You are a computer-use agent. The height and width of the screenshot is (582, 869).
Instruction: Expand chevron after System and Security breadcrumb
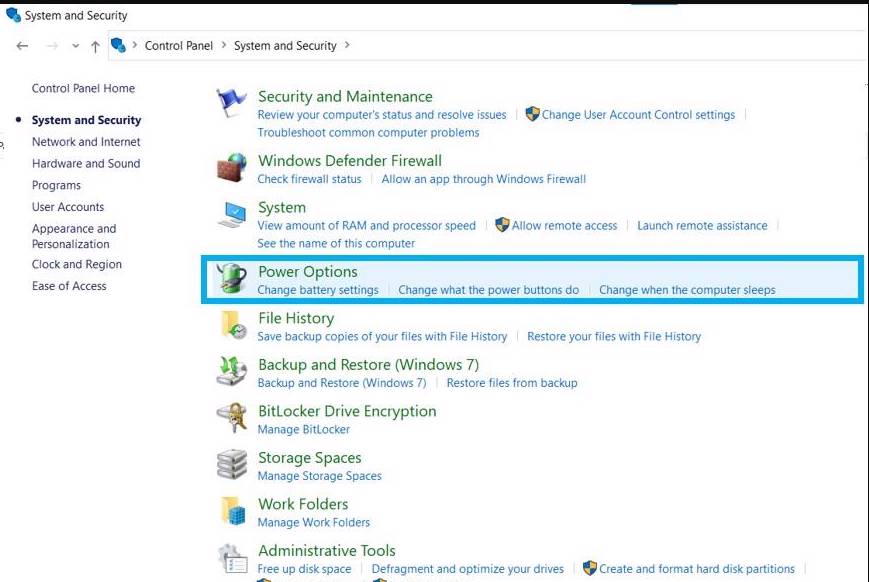click(x=347, y=45)
